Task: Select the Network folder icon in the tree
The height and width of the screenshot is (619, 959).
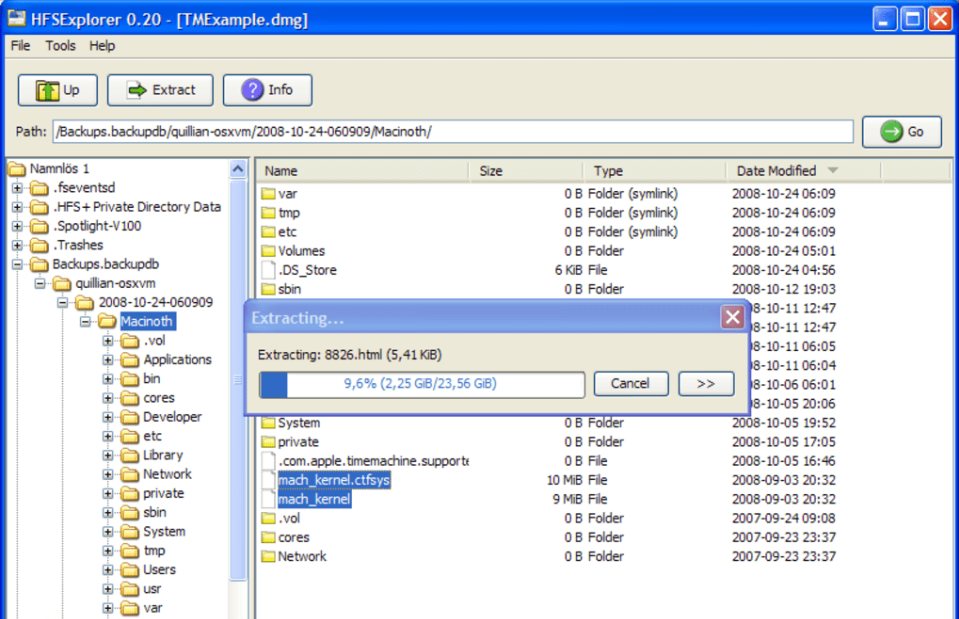Action: coord(130,475)
